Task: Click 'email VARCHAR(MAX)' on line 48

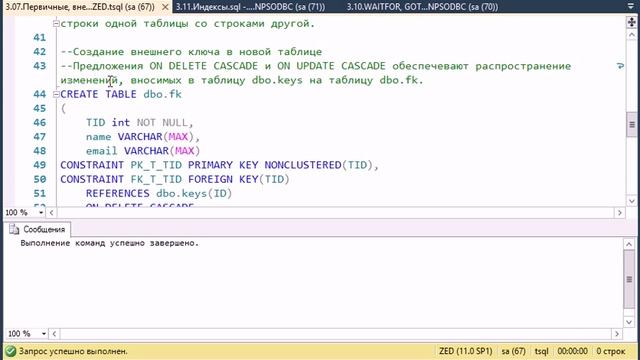Action: (x=143, y=151)
